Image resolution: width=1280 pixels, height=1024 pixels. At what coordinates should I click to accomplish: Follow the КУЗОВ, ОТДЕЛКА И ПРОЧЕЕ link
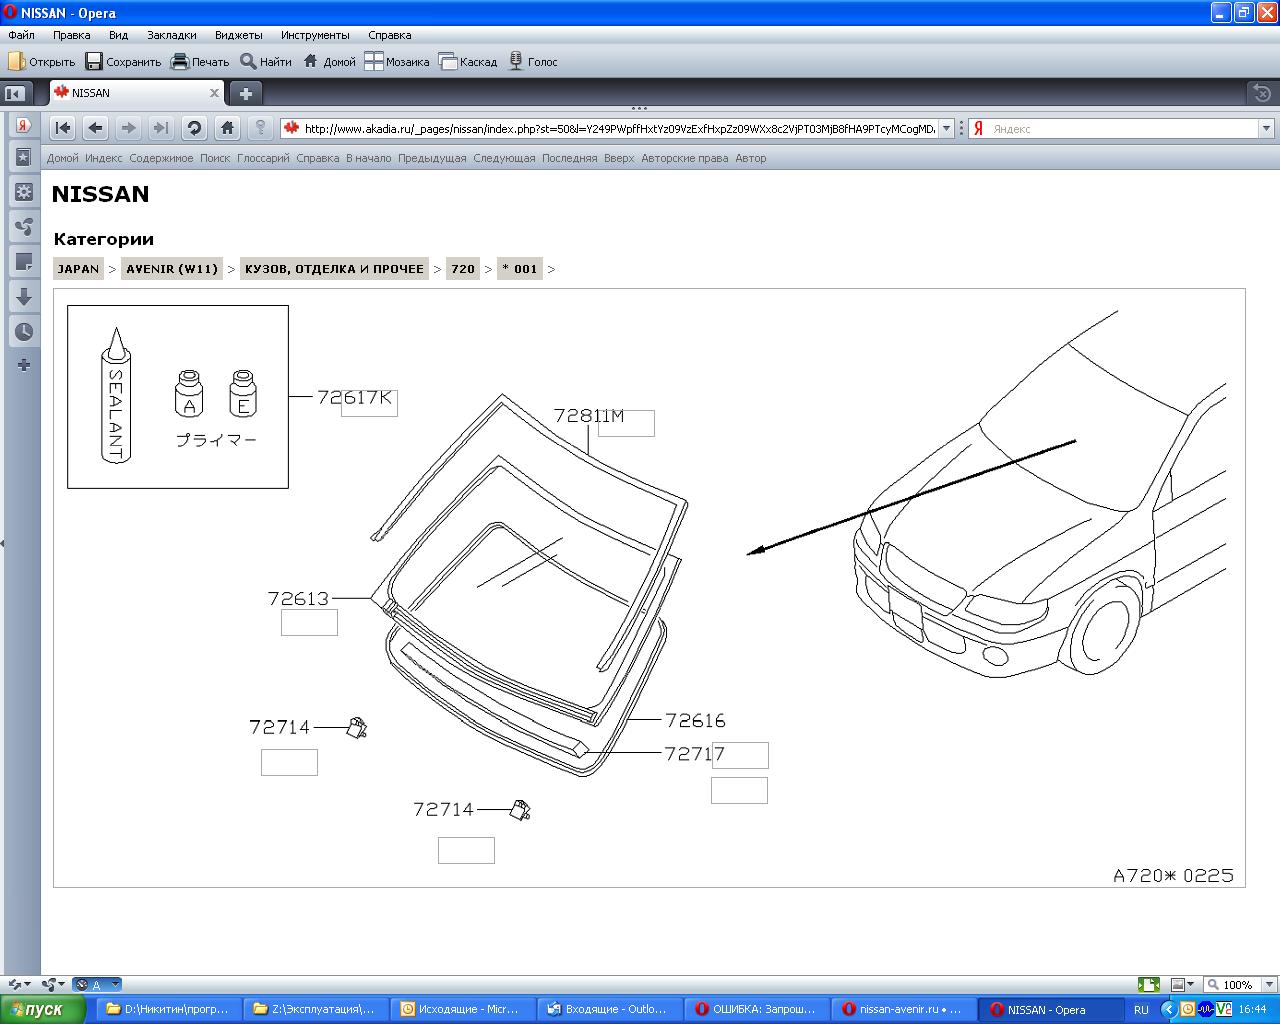[x=334, y=268]
